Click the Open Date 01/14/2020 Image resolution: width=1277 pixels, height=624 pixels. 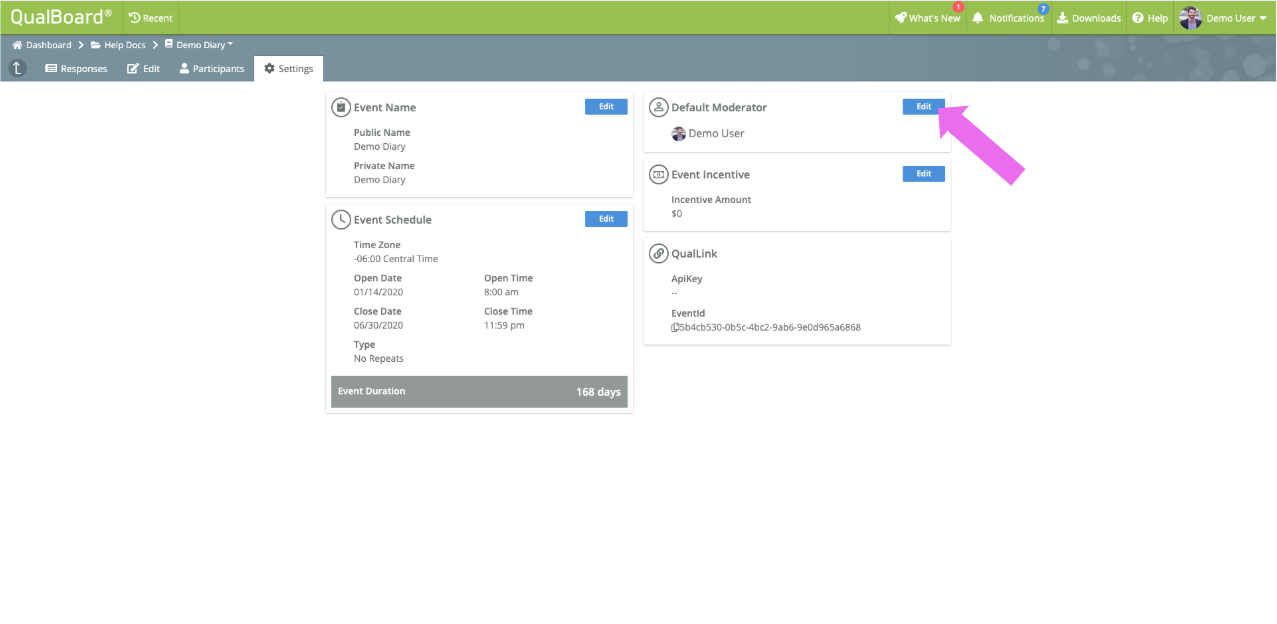coord(378,292)
